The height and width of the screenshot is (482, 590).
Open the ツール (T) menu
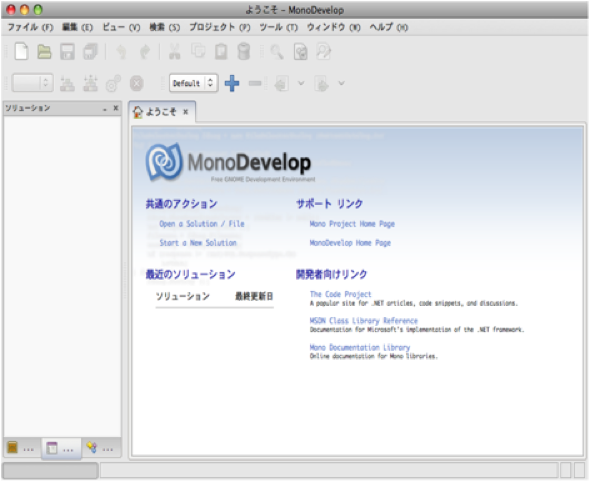[278, 27]
